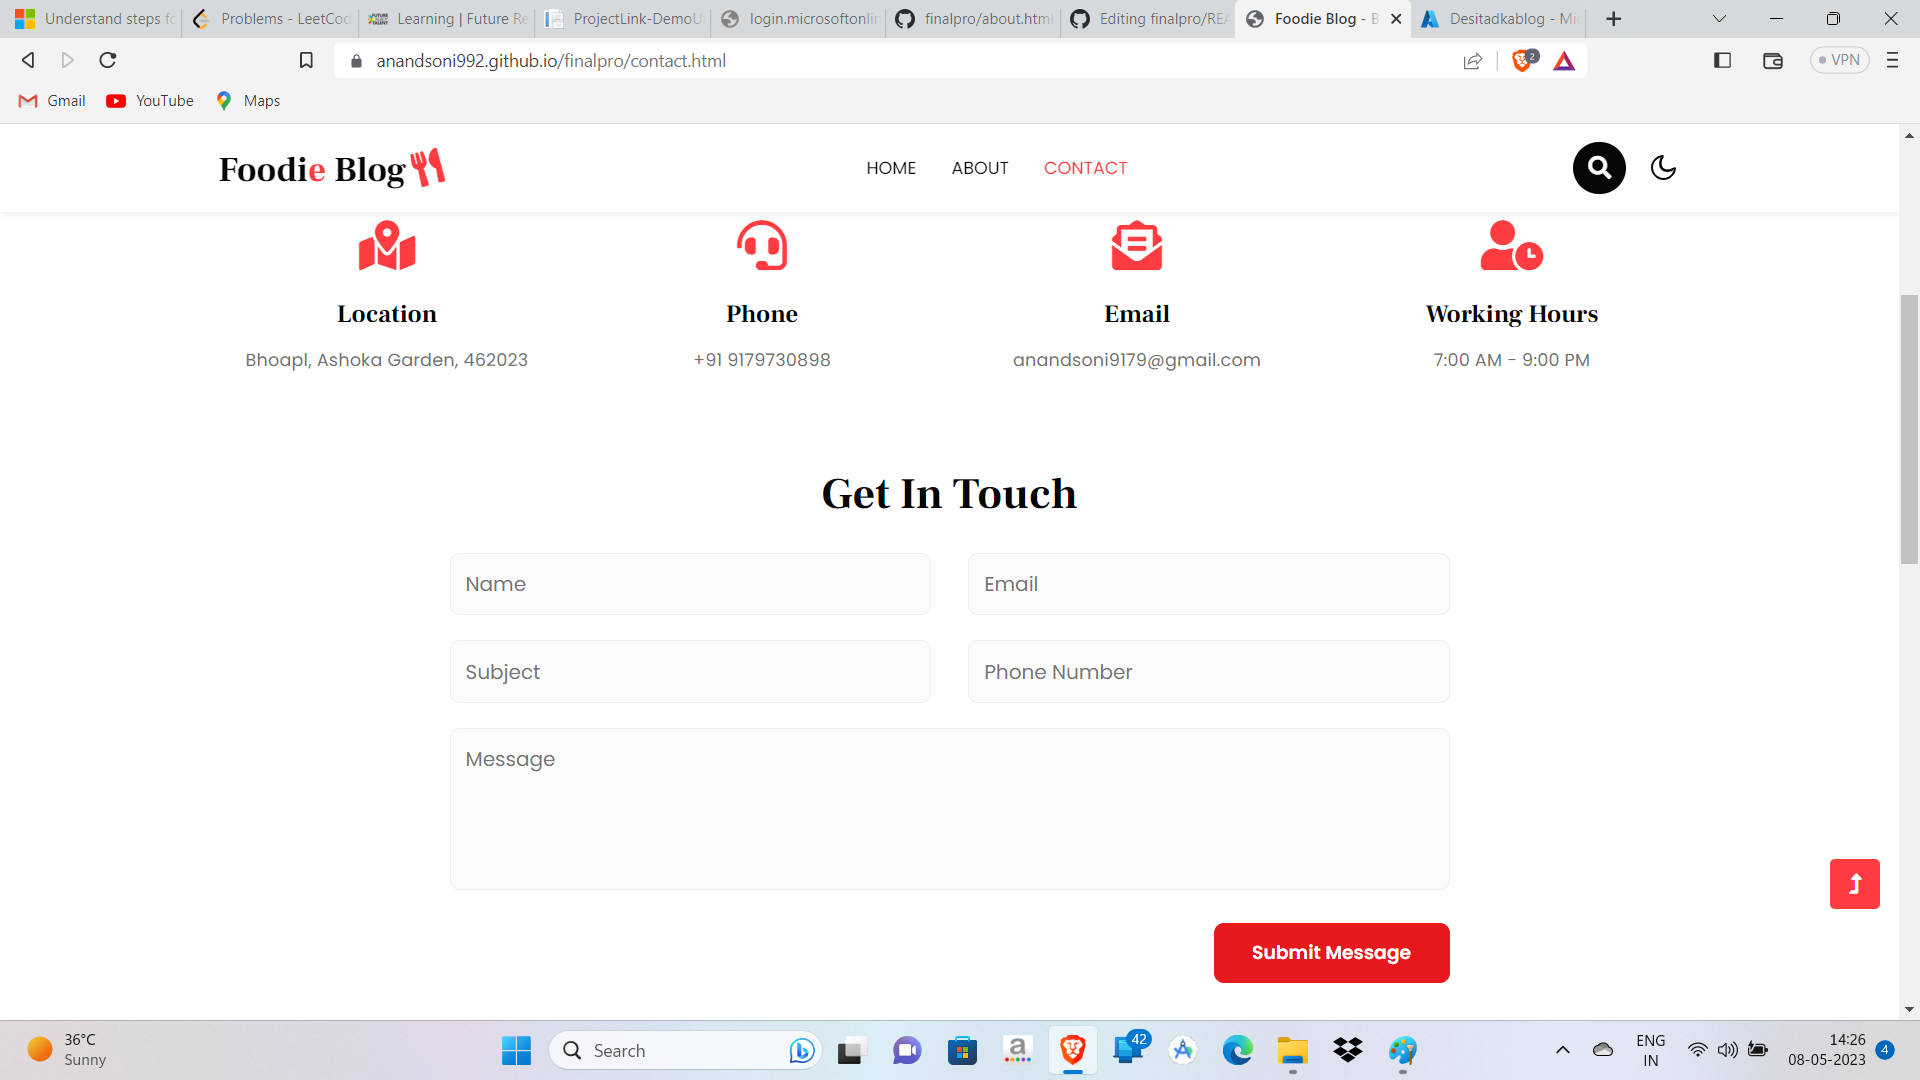Click the red scroll-to-top arrow
Screen dimensions: 1920x1080
1855,884
